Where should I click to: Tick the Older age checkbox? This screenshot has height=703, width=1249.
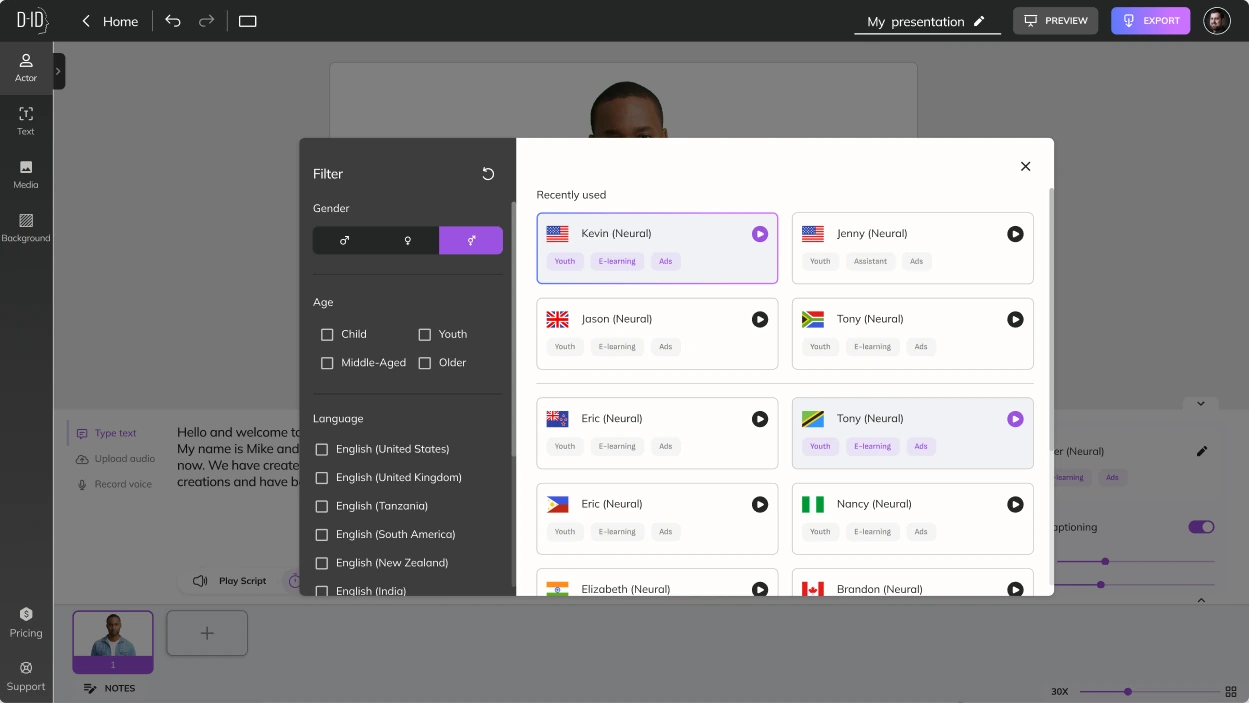(x=425, y=363)
